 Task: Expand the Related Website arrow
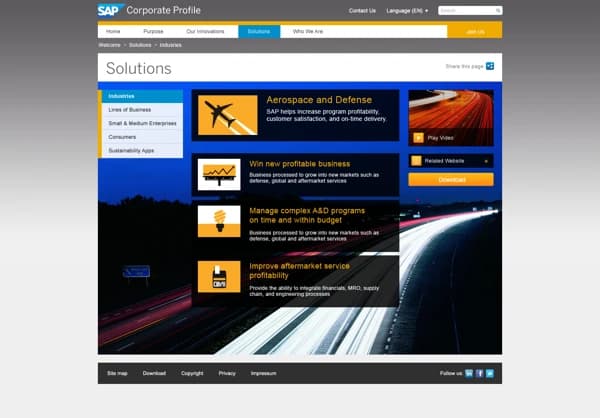(x=486, y=161)
